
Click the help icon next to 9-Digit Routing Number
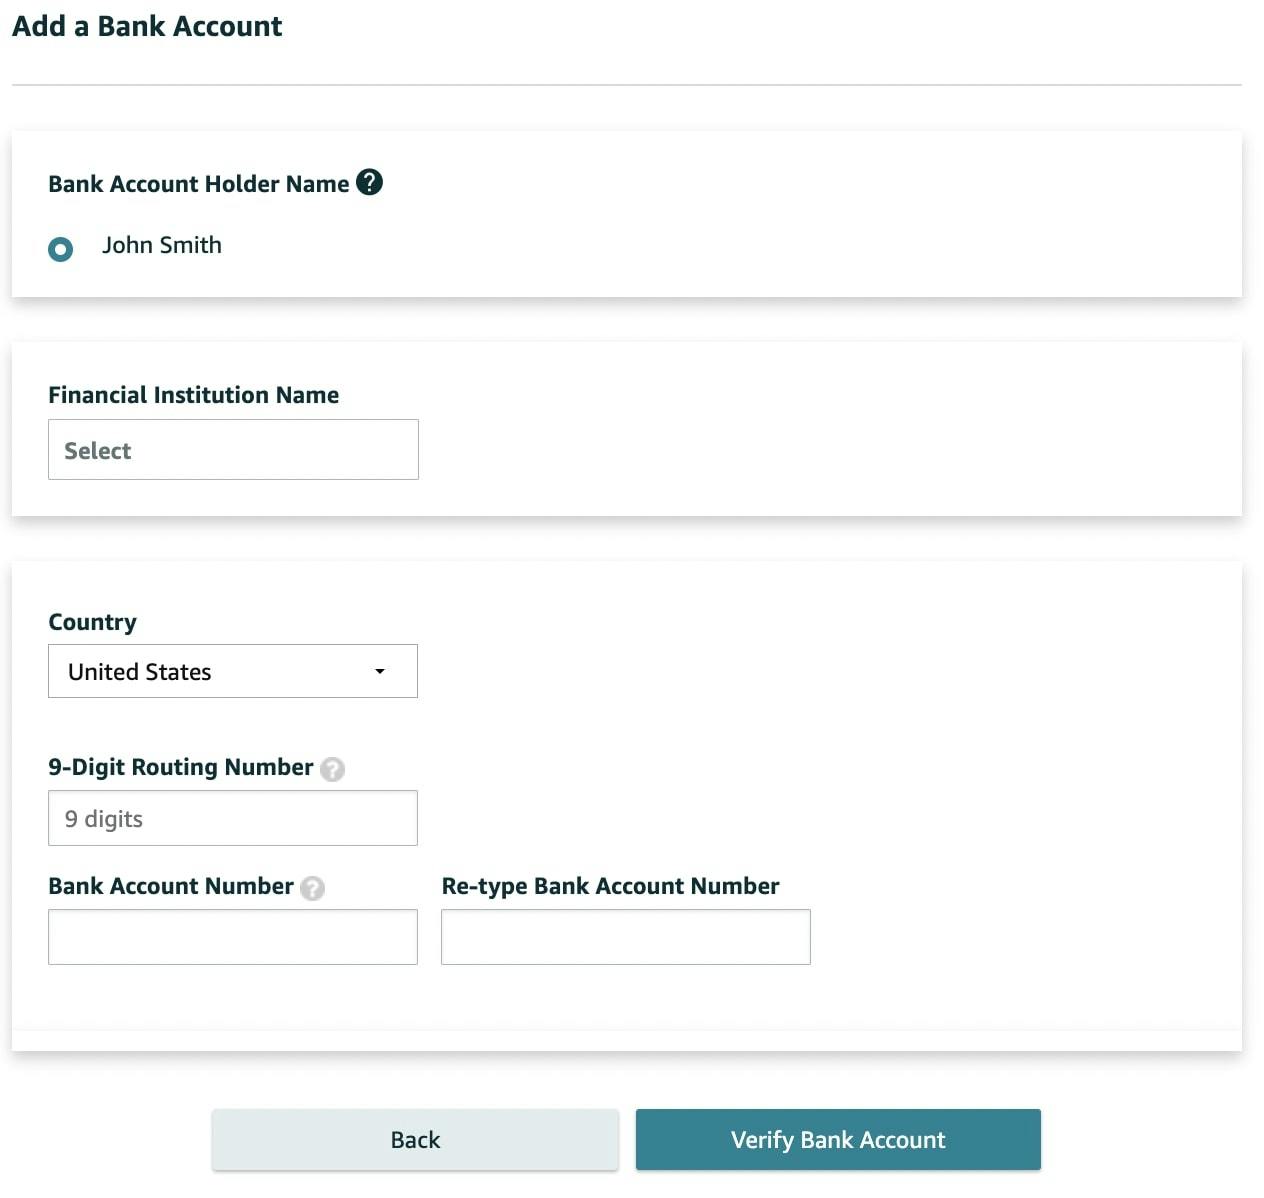click(x=333, y=769)
